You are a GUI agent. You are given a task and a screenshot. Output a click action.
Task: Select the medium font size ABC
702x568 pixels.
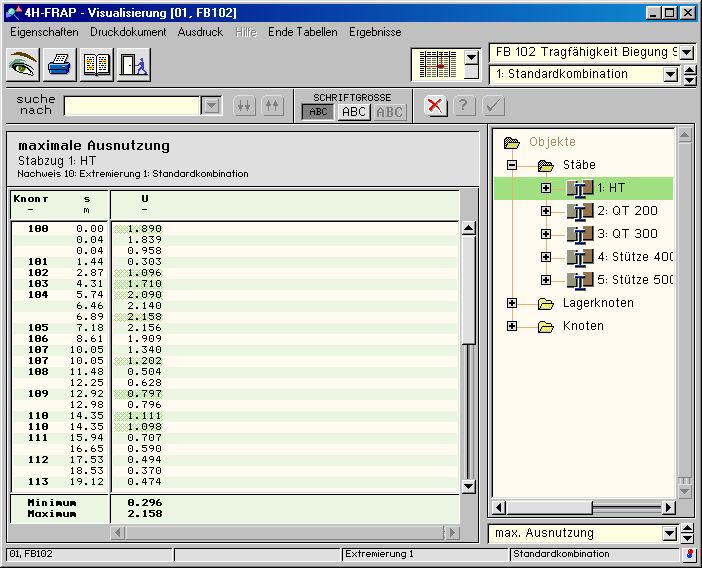(354, 112)
